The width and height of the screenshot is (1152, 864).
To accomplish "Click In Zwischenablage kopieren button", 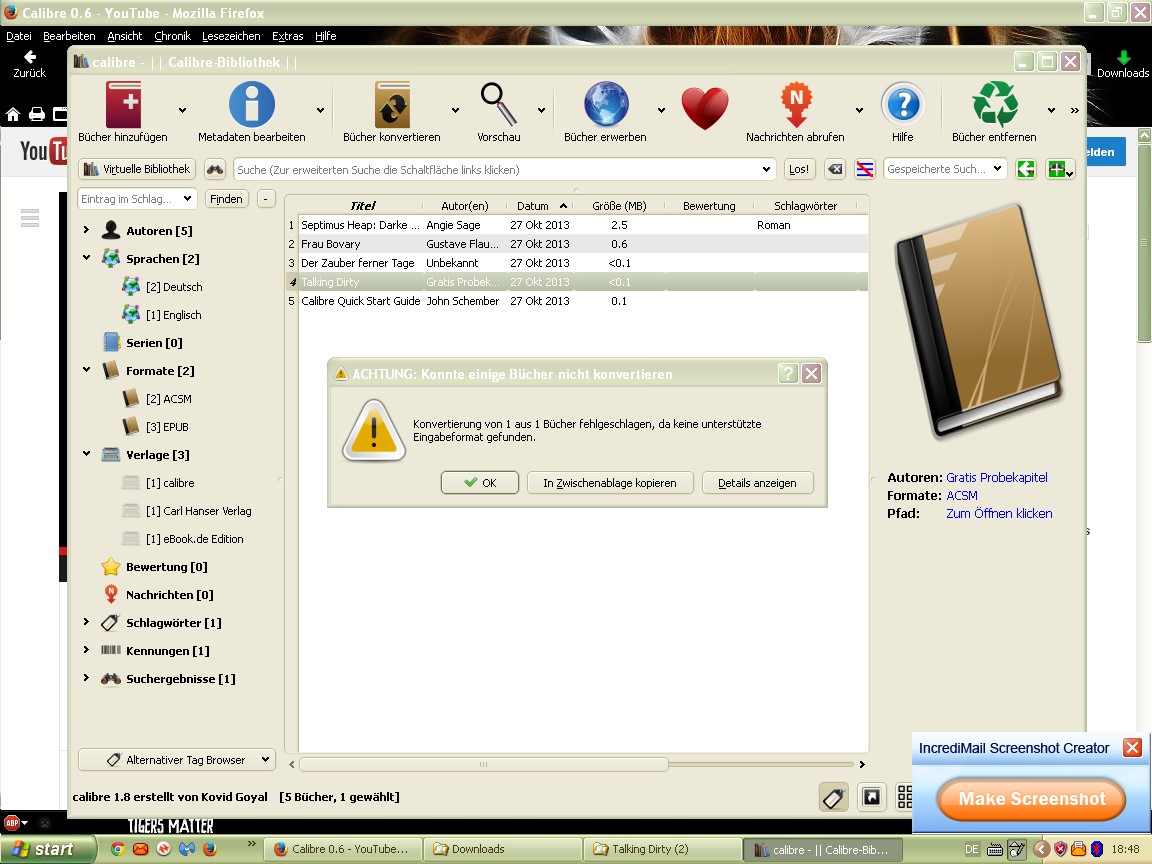I will [610, 483].
